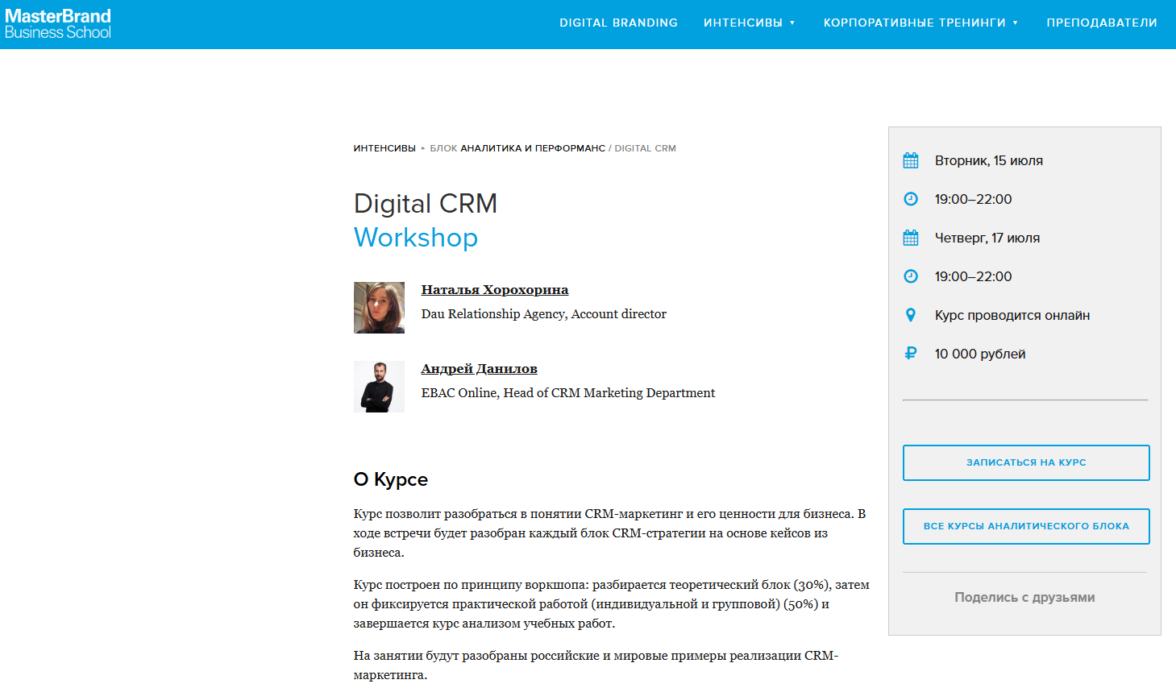Open the Наталья Хорохорина name link
Viewport: 1176px width, 688px height.
point(494,290)
